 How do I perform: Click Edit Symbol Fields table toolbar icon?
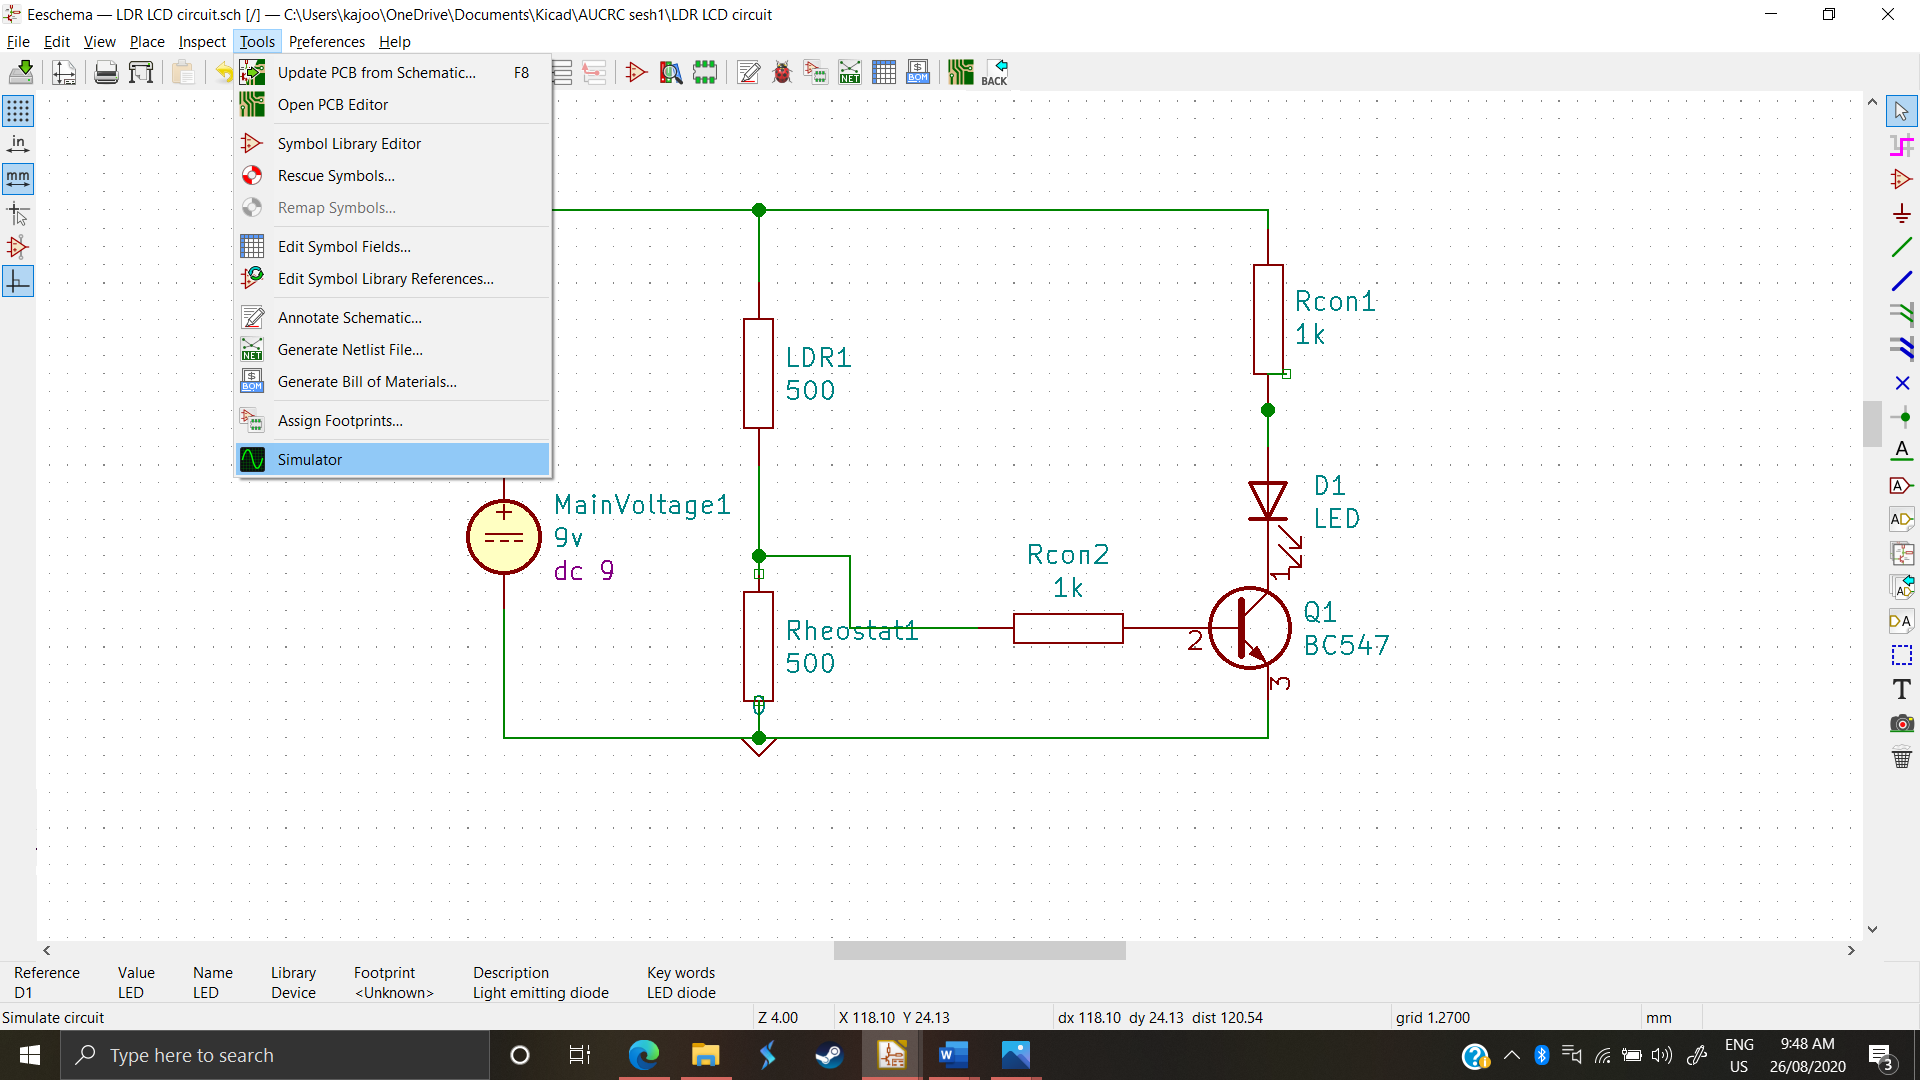884,72
